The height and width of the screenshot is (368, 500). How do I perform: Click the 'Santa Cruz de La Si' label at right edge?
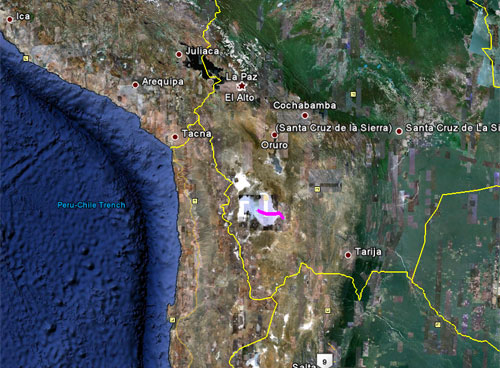453,128
